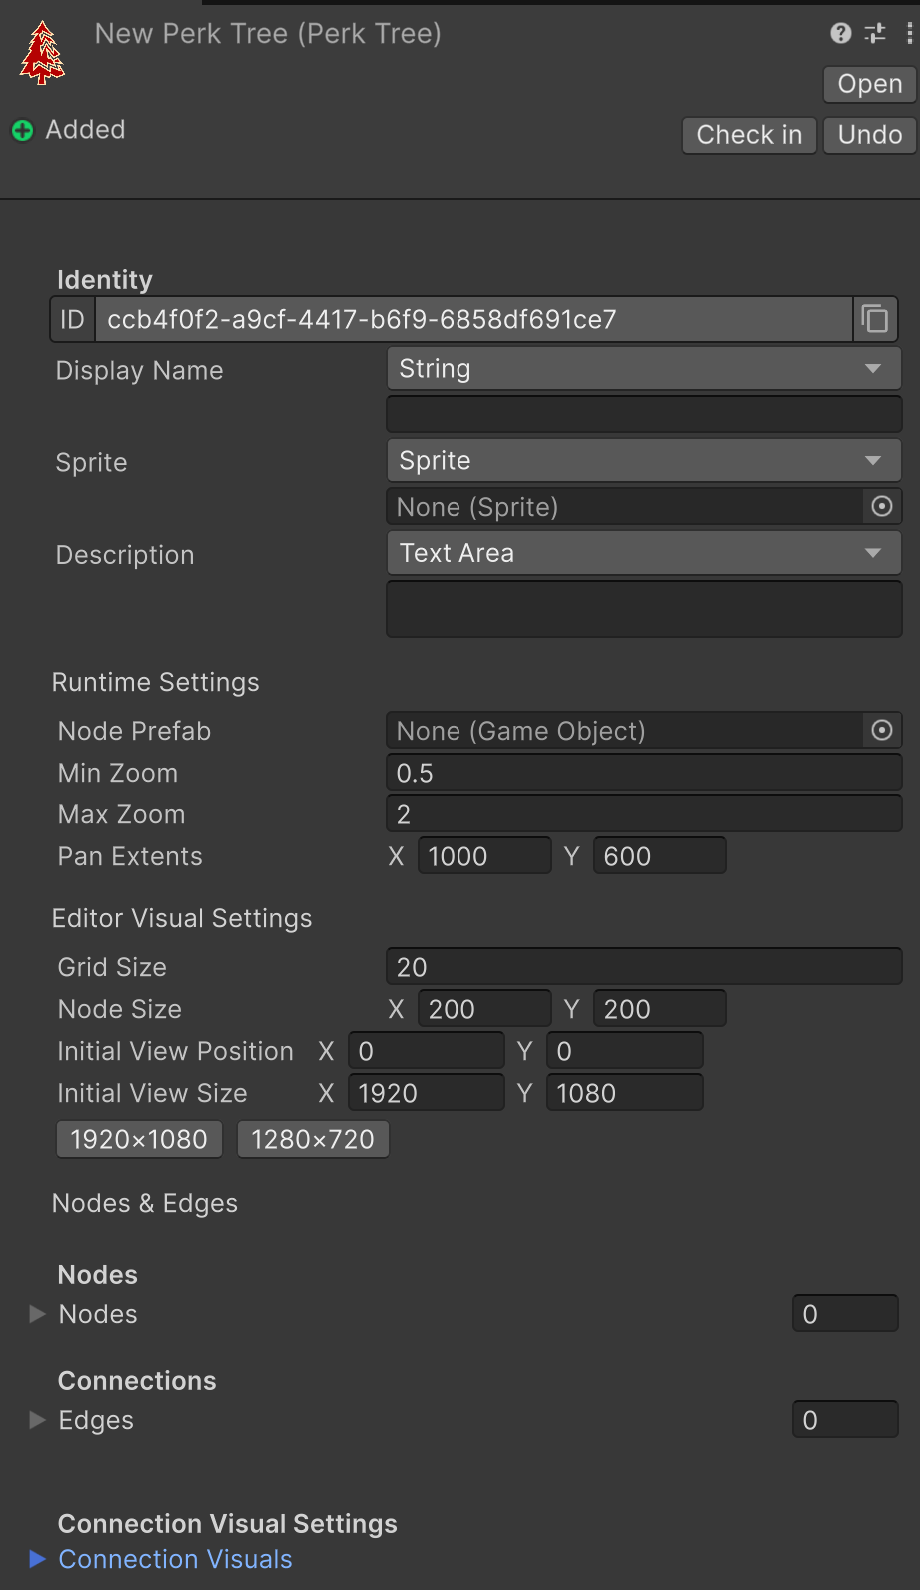Open the inspector three-dot menu

pyautogui.click(x=908, y=33)
